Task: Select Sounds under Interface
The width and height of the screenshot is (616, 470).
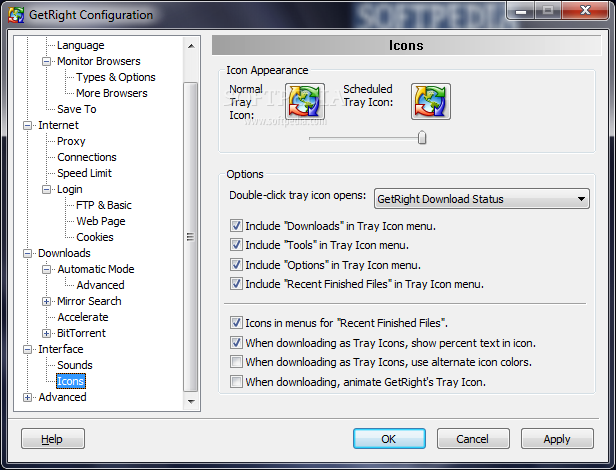Action: click(75, 365)
